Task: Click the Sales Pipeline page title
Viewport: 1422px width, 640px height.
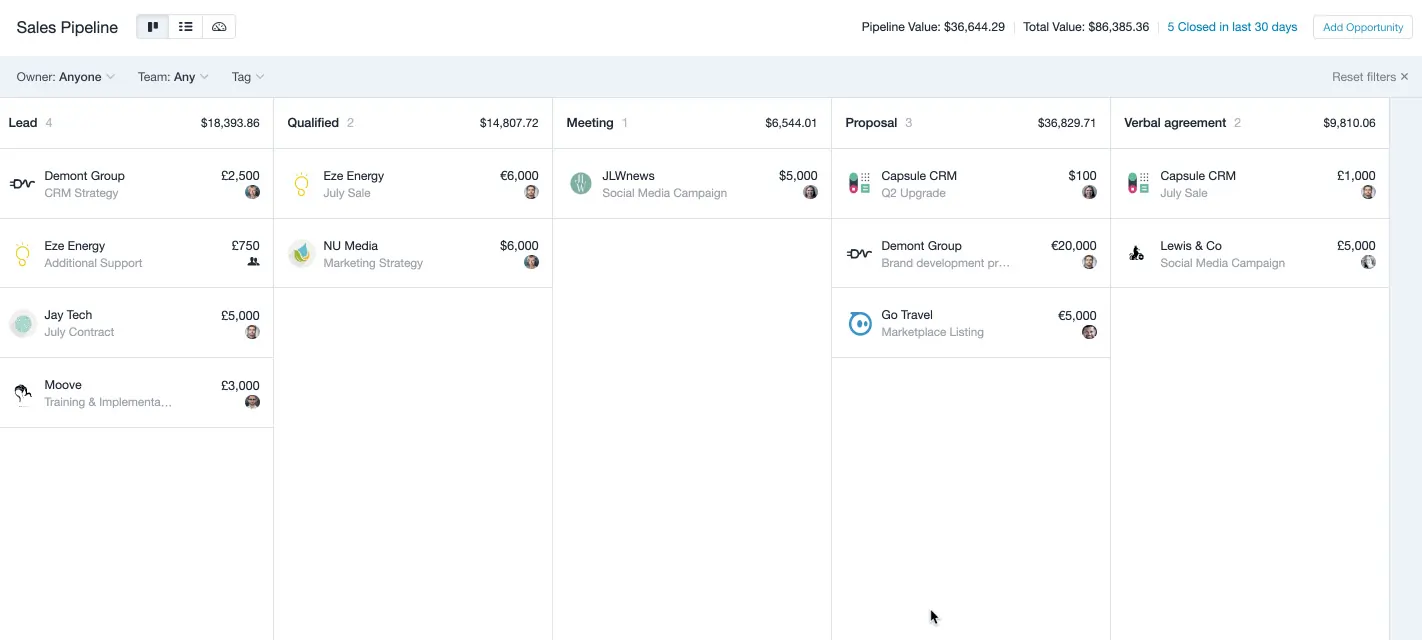Action: (67, 27)
